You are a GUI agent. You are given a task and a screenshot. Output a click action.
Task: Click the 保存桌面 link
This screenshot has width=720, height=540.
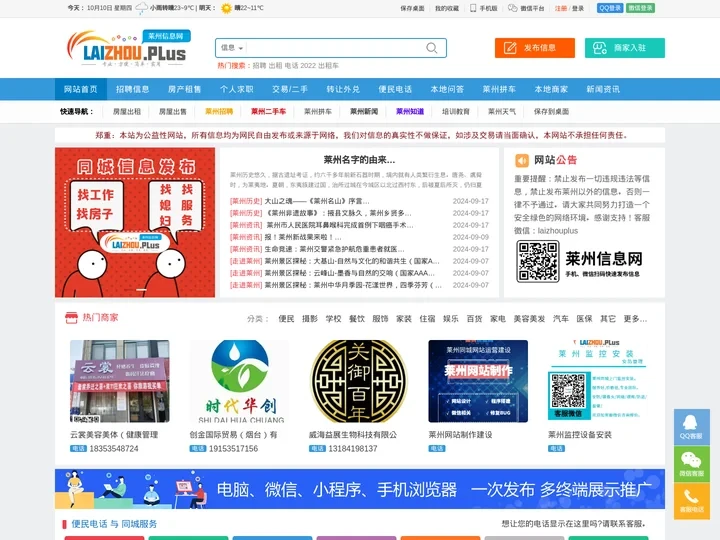click(x=412, y=8)
